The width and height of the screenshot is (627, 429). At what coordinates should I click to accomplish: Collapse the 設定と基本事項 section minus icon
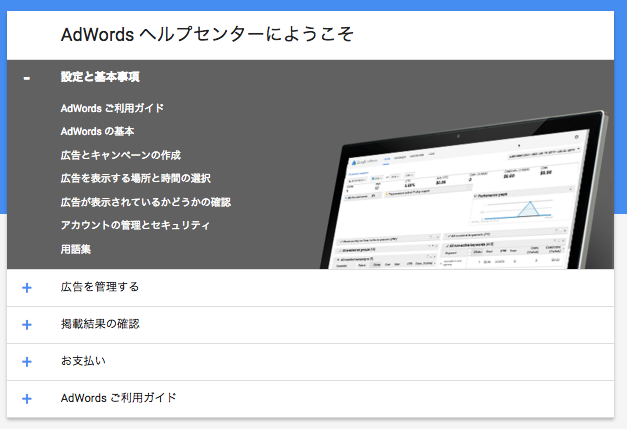point(27,78)
